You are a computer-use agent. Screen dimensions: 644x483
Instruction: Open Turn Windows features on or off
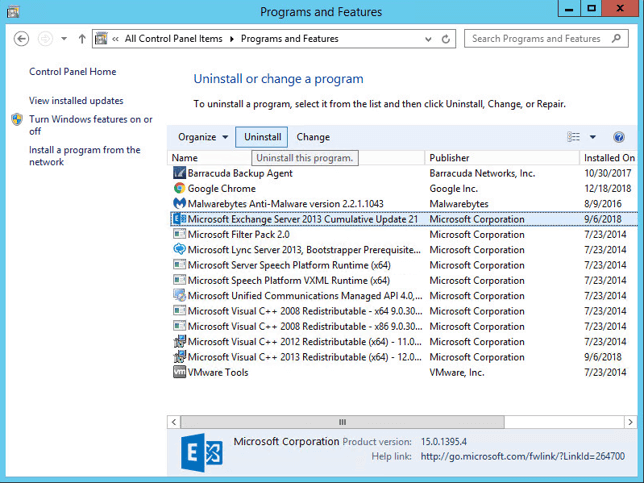pyautogui.click(x=90, y=125)
